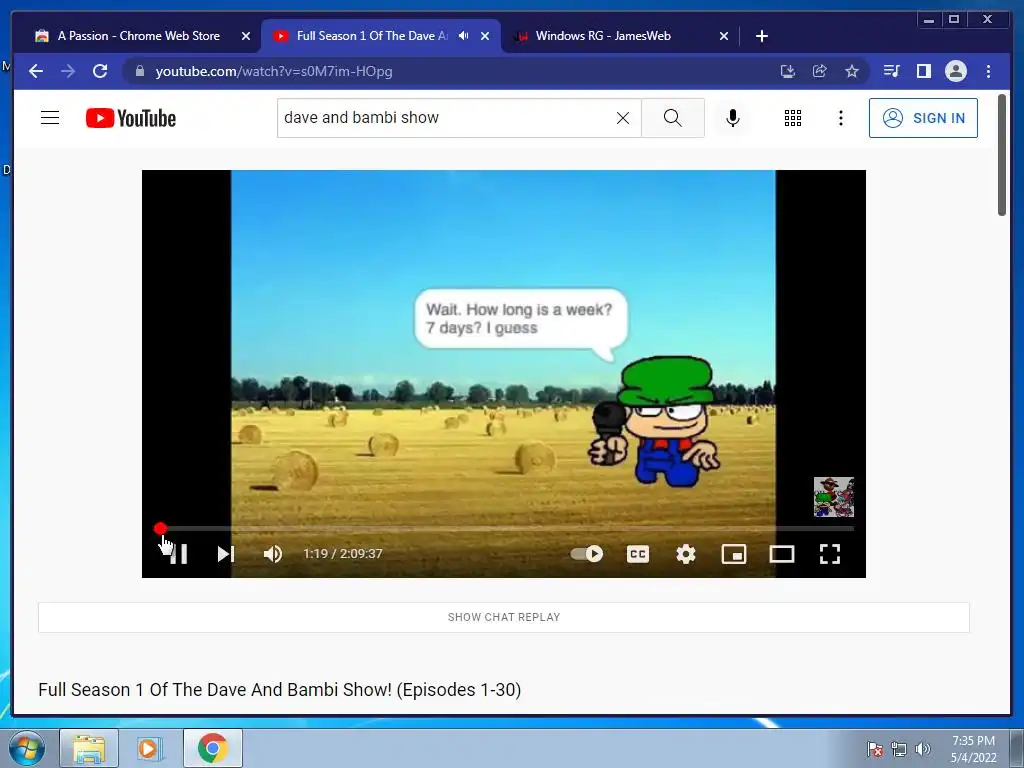Search with voice microphone icon

[x=733, y=118]
